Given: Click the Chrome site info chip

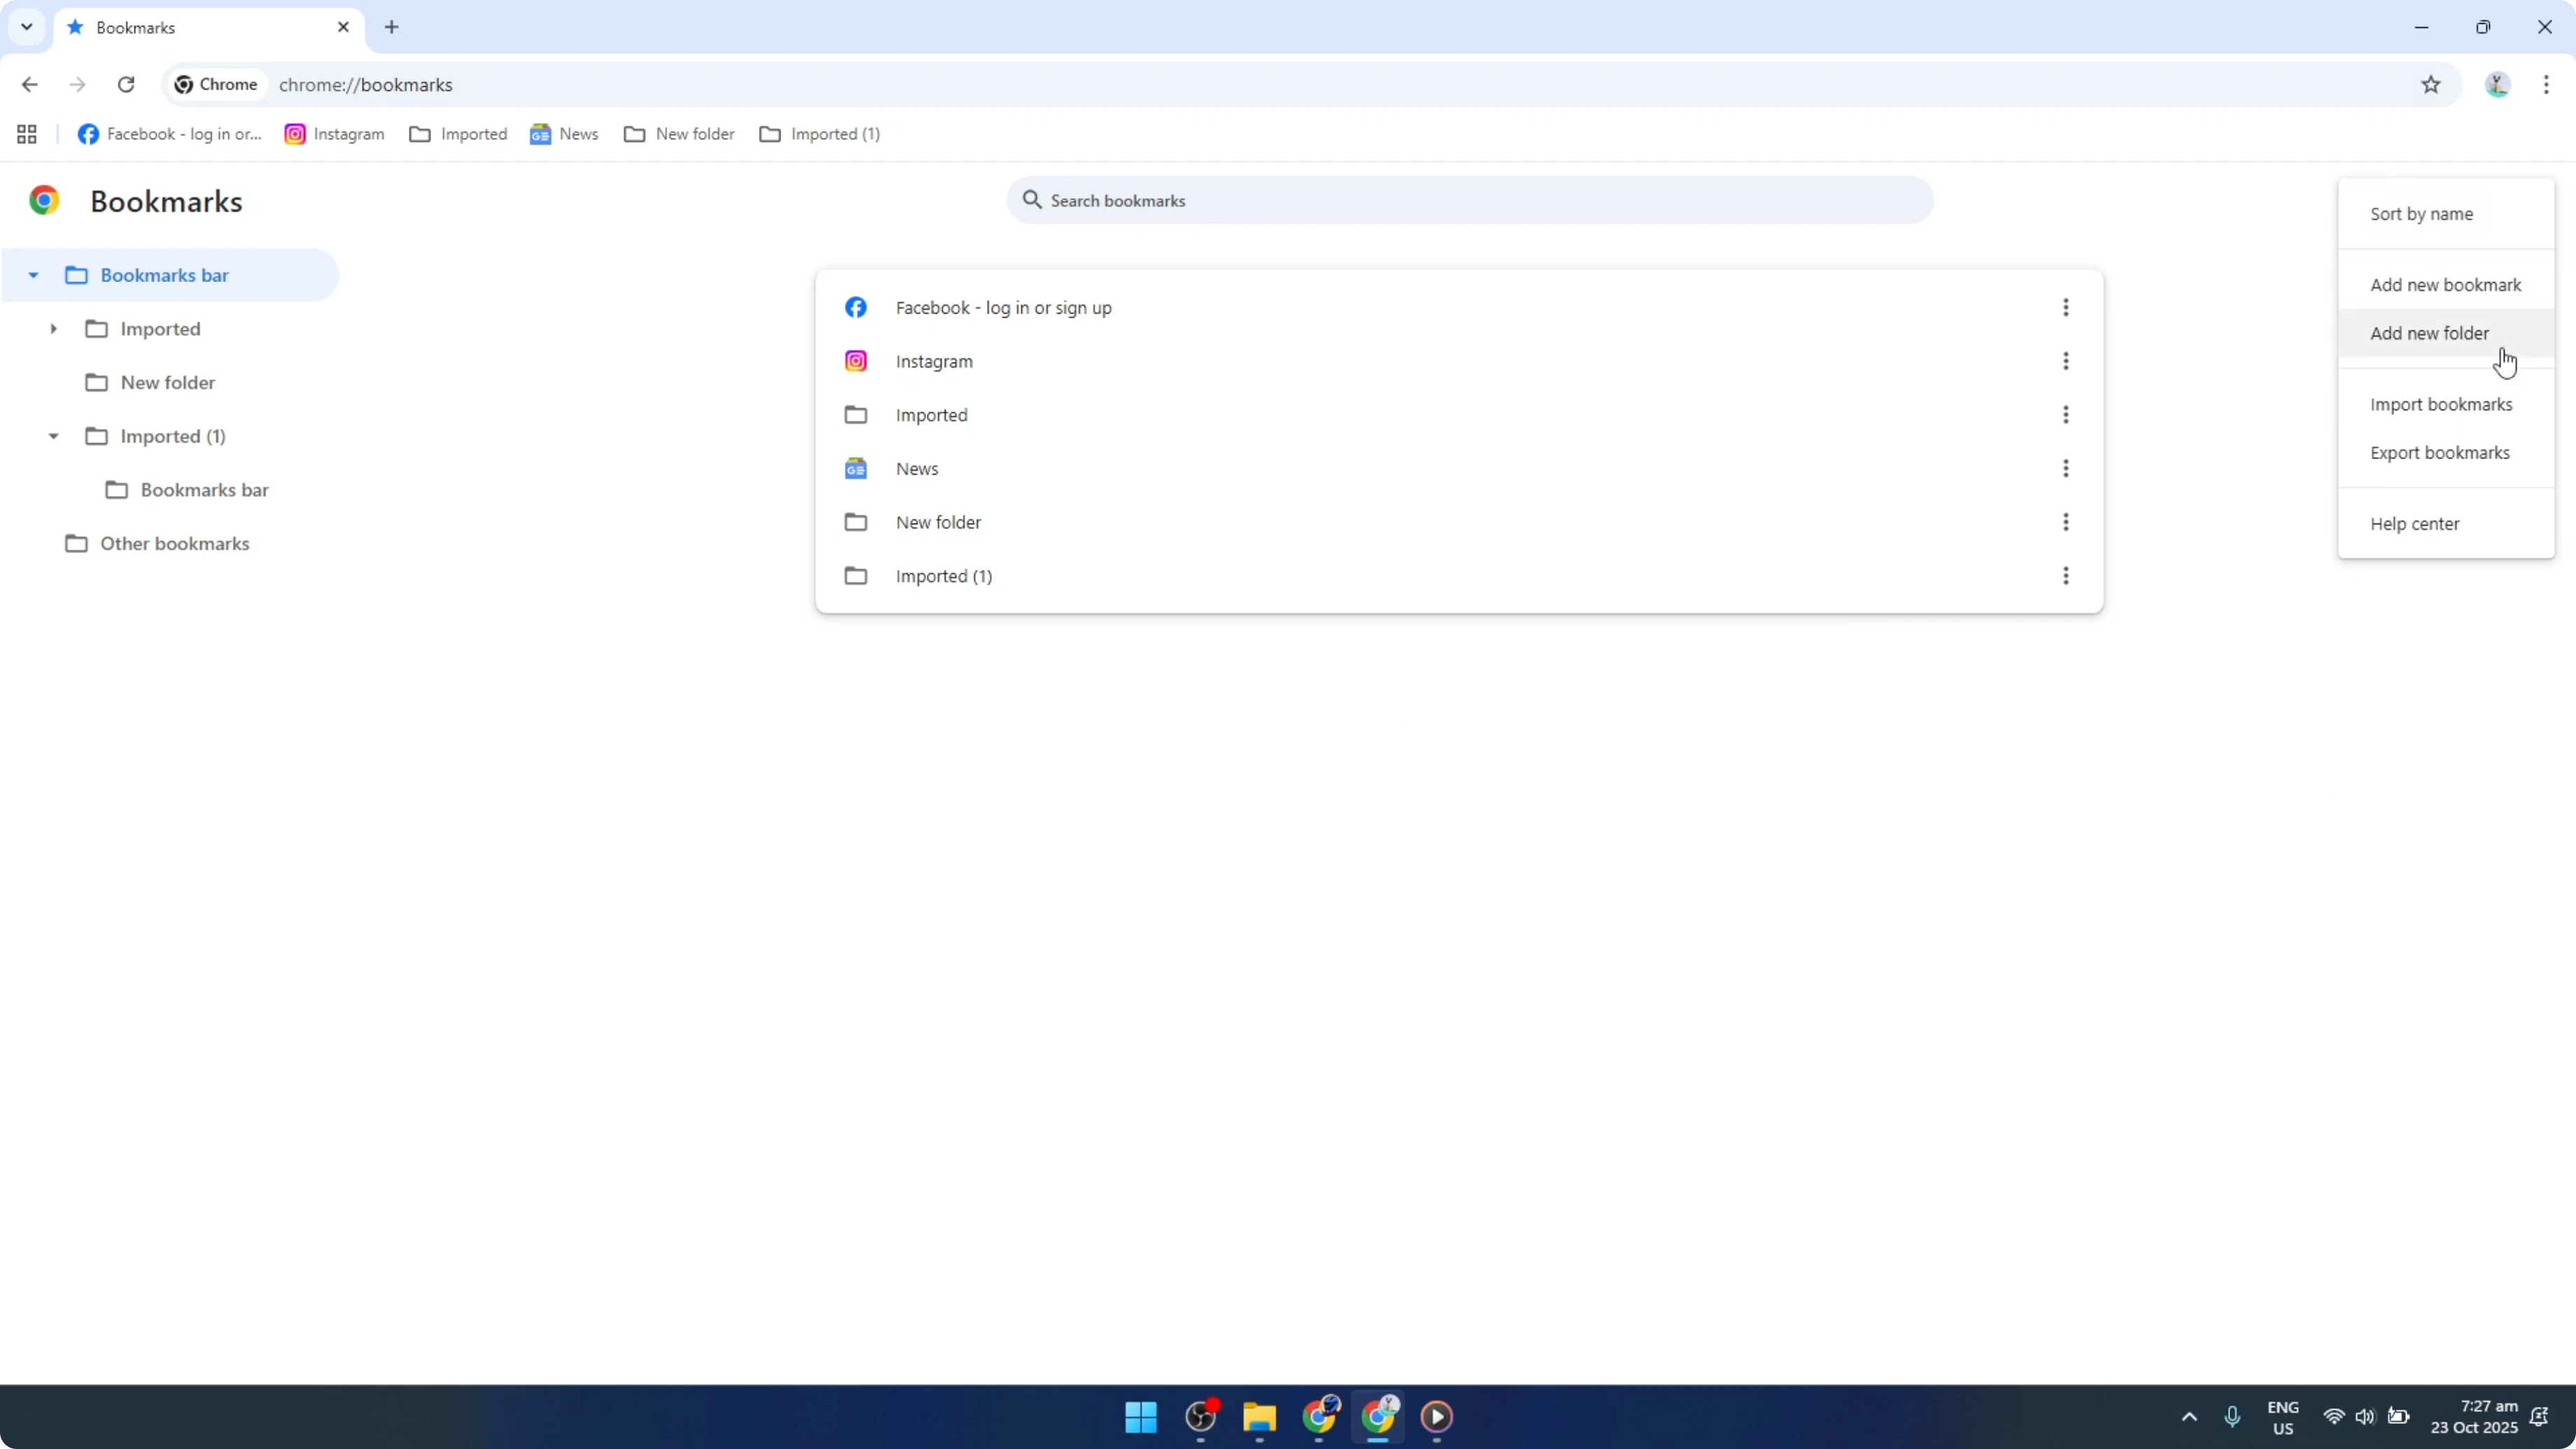Looking at the screenshot, I should click(x=216, y=85).
